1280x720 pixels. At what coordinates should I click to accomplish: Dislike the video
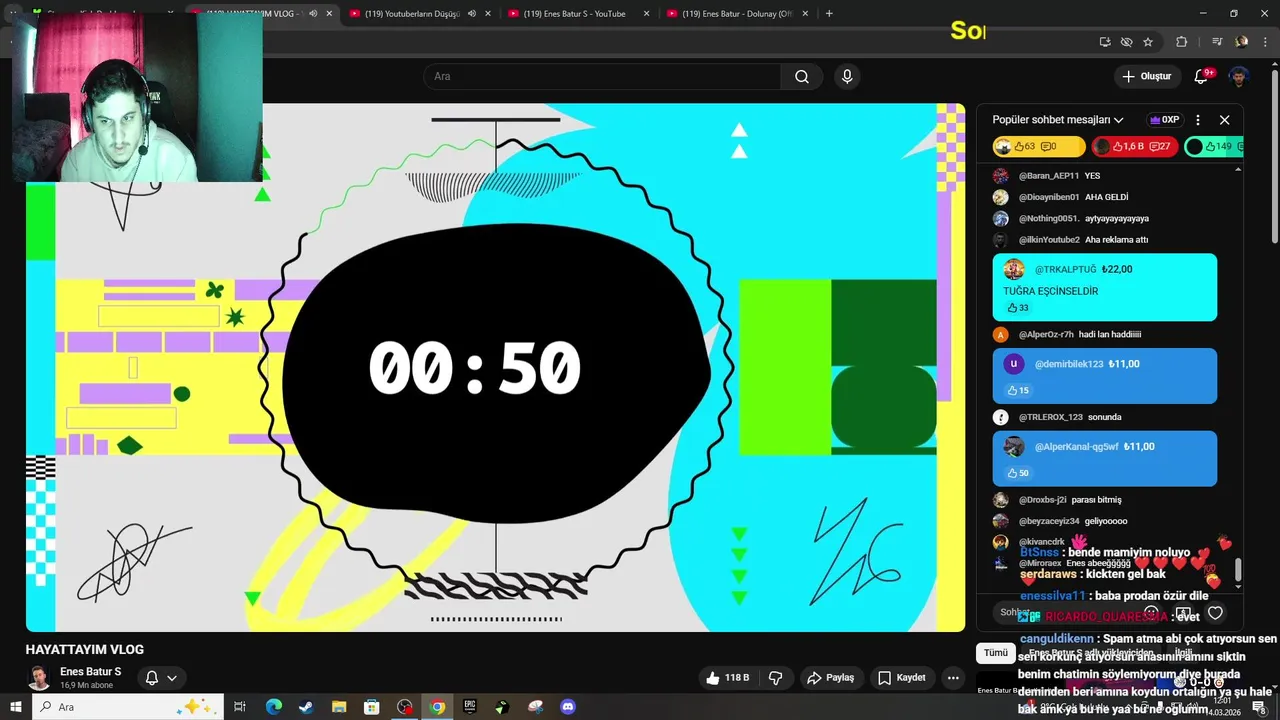(775, 678)
